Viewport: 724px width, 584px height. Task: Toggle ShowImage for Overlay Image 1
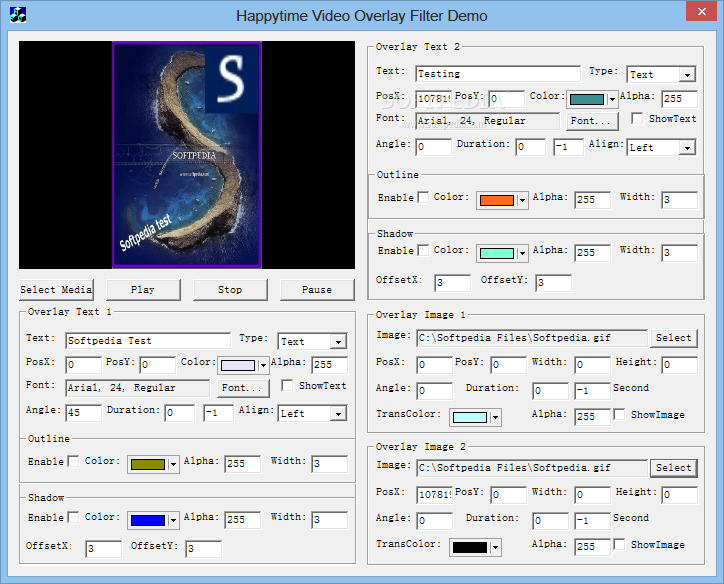tap(619, 414)
